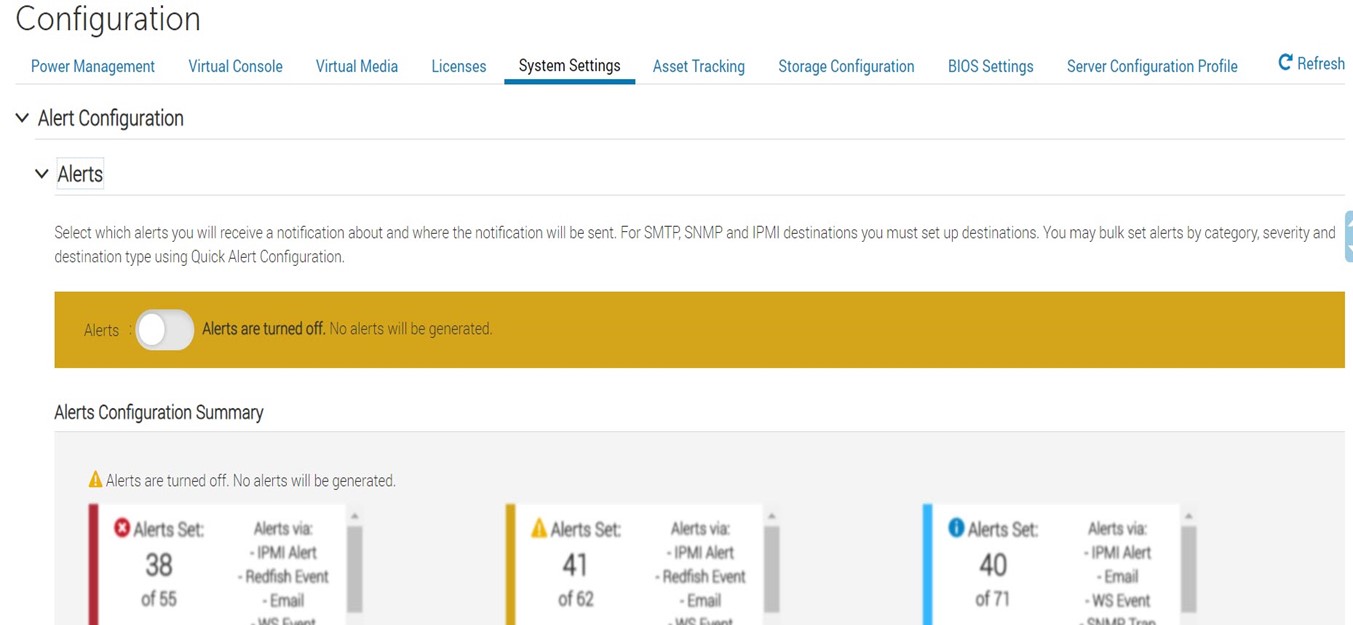Select the System Settings tab
The height and width of the screenshot is (625, 1353).
coord(569,67)
